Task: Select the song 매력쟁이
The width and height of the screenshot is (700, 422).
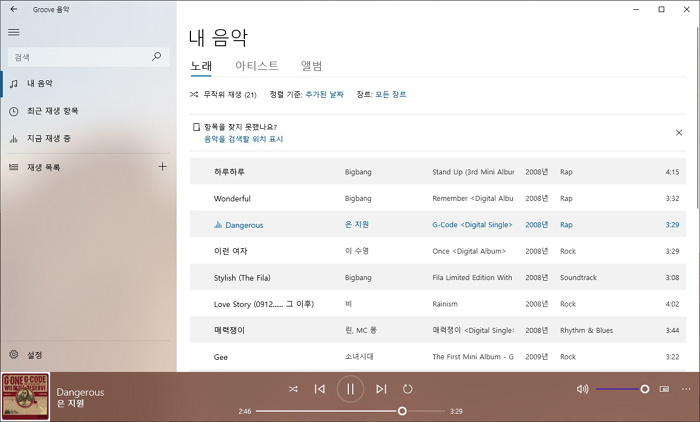Action: coord(438,330)
